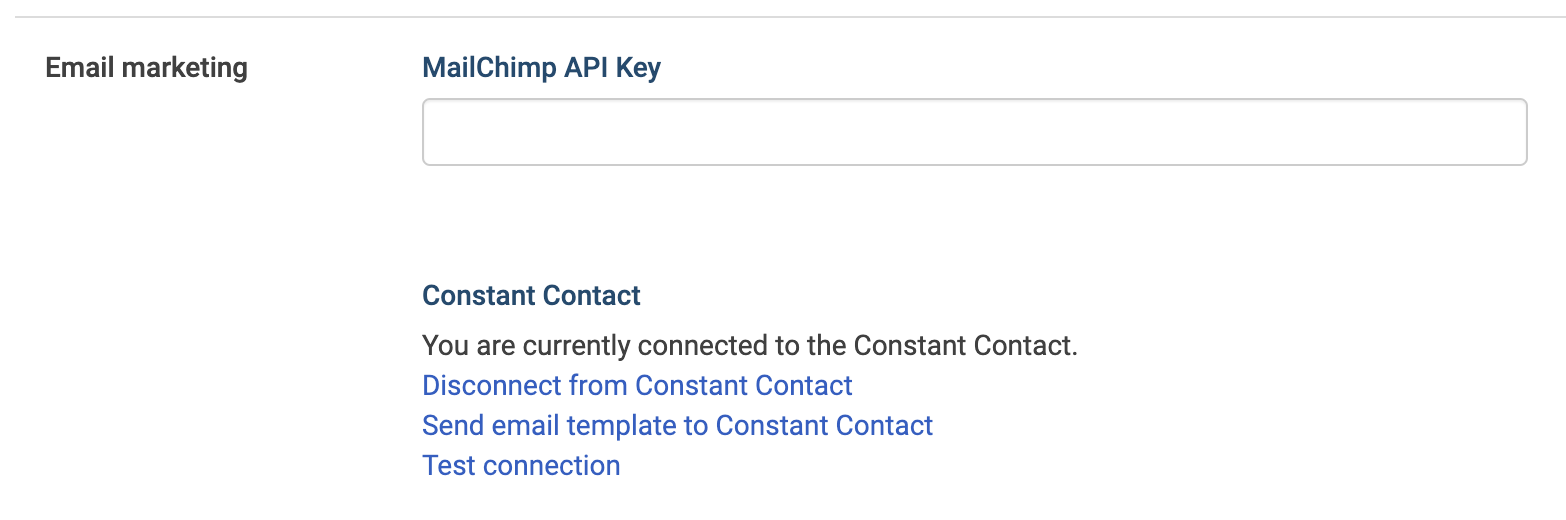
Task: Focus the empty API key text box
Action: [x=975, y=132]
